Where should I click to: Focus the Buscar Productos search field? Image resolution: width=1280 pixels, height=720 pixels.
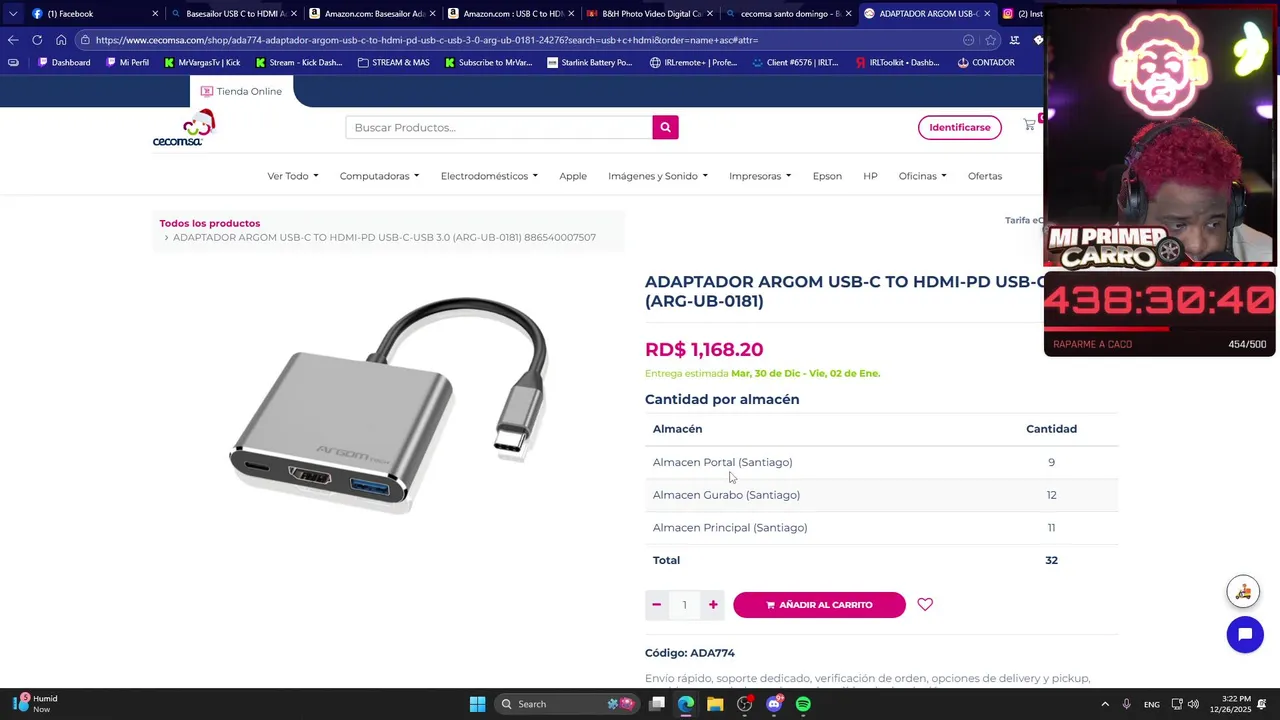[x=499, y=127]
